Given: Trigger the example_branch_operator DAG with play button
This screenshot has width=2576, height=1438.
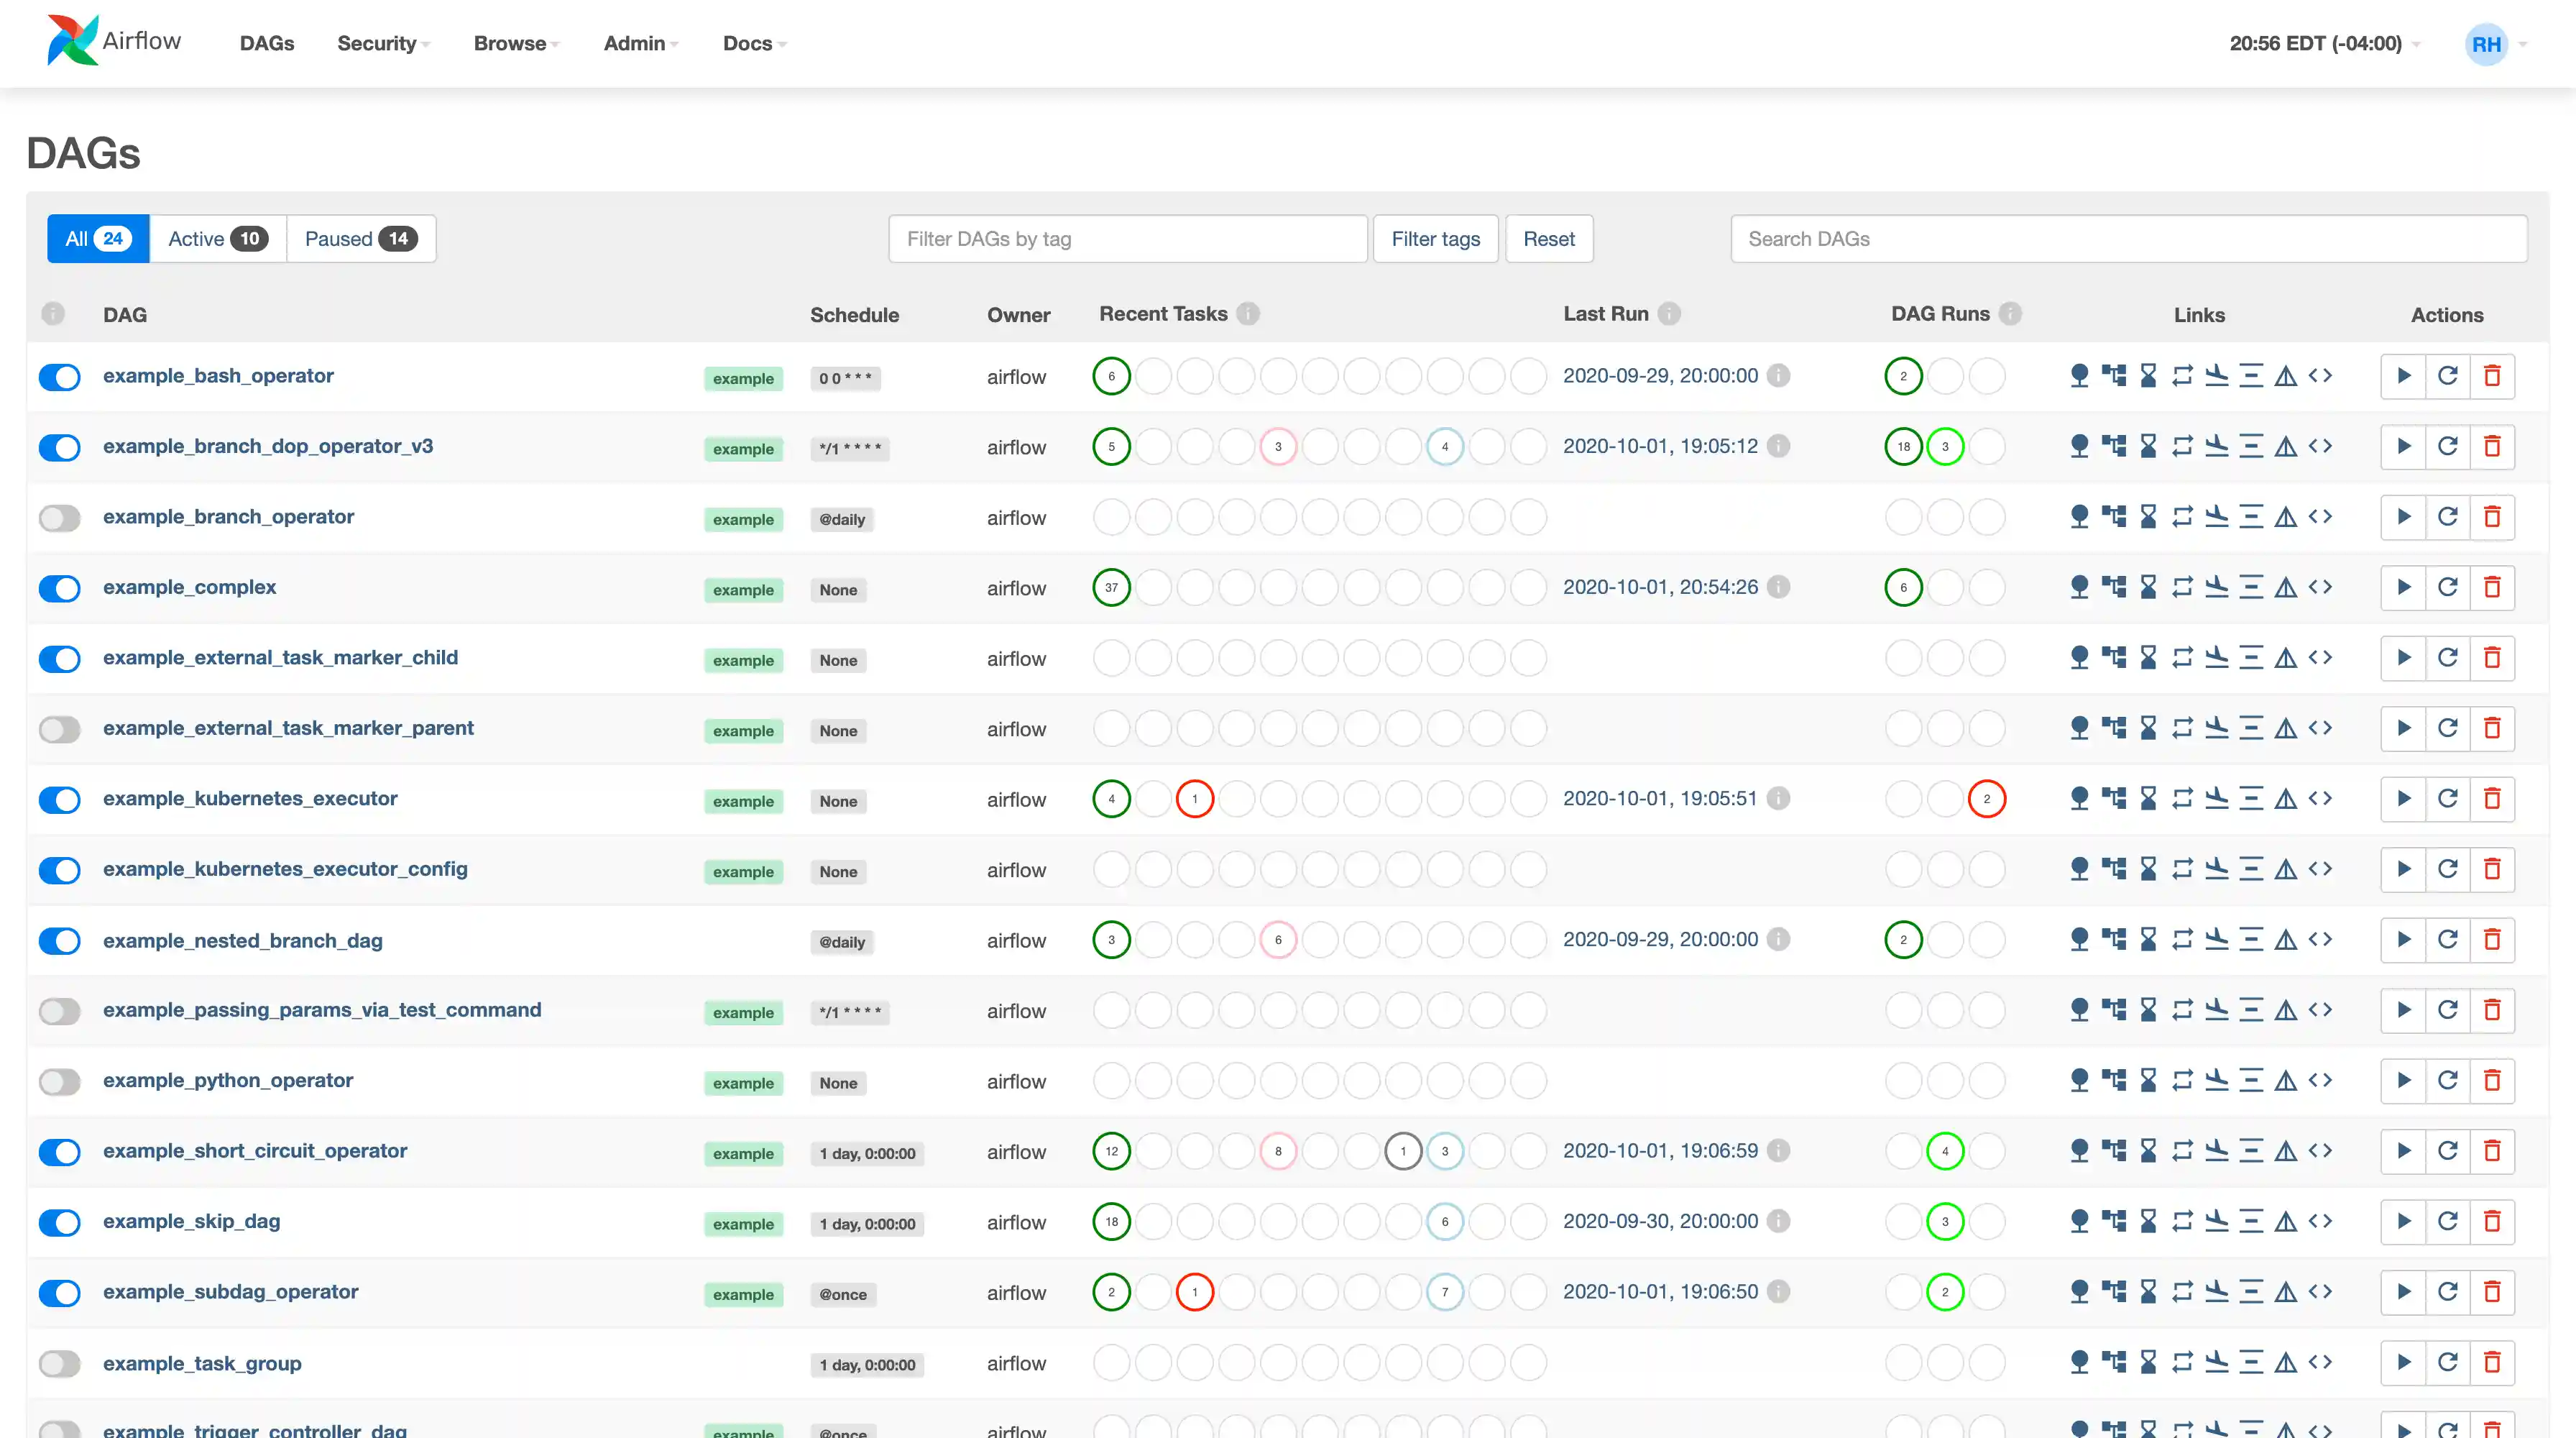Looking at the screenshot, I should pos(2403,517).
